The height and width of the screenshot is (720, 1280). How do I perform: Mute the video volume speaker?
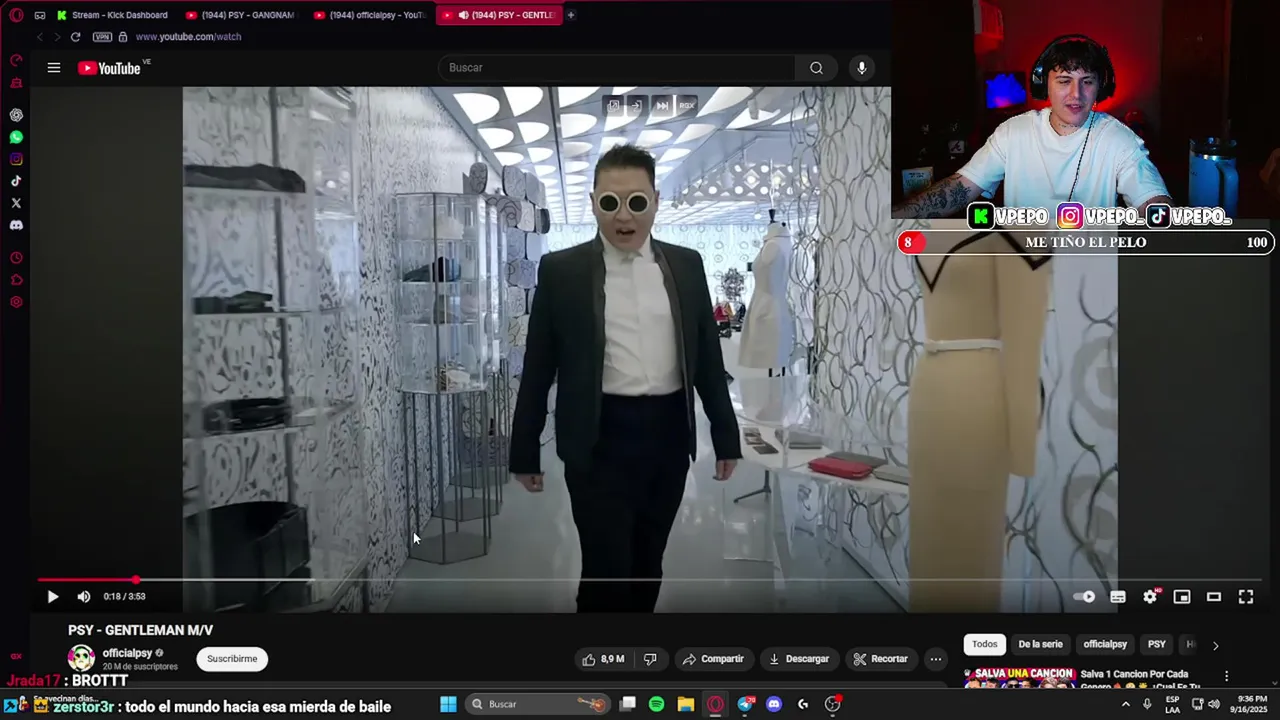coord(84,597)
